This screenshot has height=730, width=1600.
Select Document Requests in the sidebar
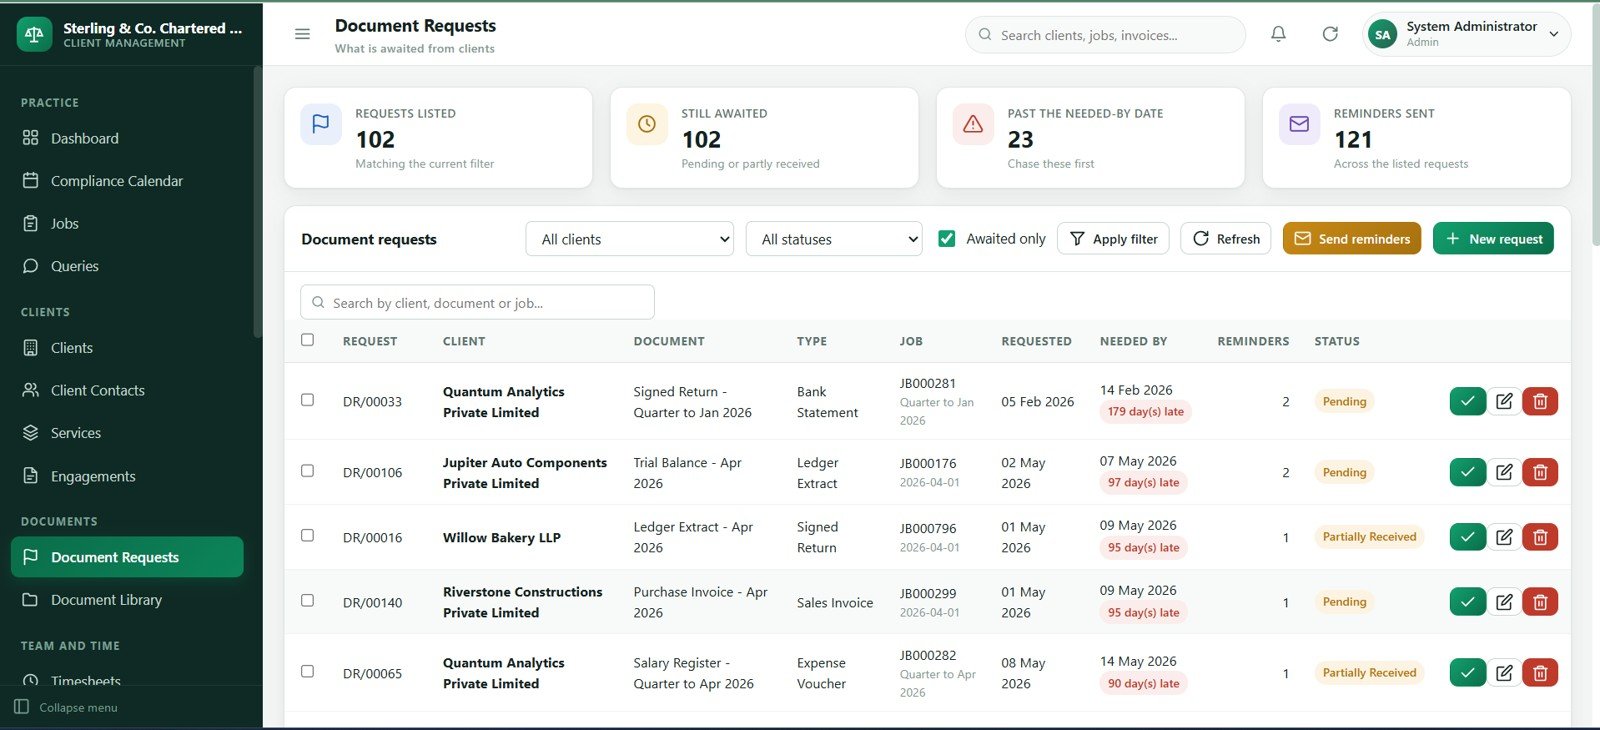(127, 557)
